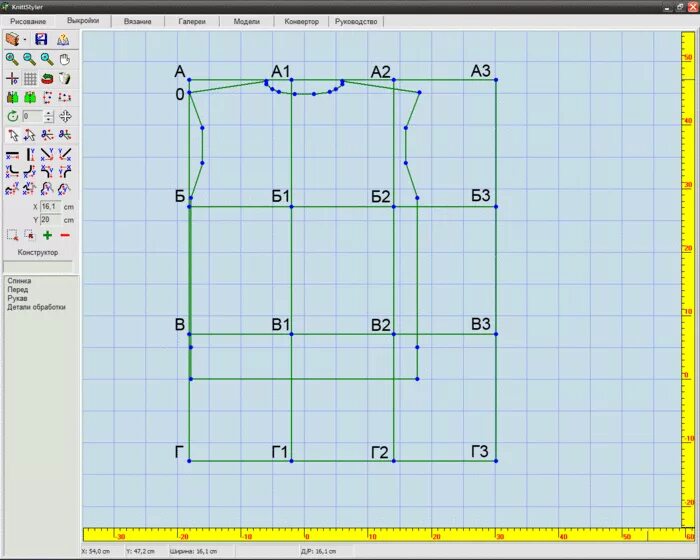Image resolution: width=700 pixels, height=560 pixels.
Task: Select the horizontal line X tool
Action: click(x=12, y=155)
